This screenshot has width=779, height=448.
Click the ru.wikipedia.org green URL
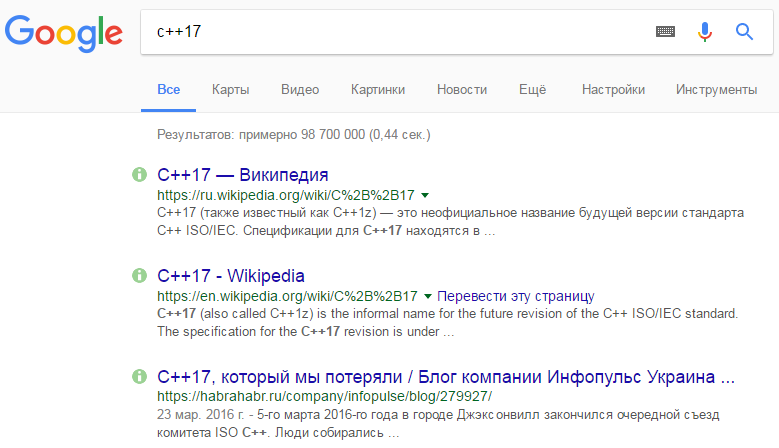coord(286,195)
